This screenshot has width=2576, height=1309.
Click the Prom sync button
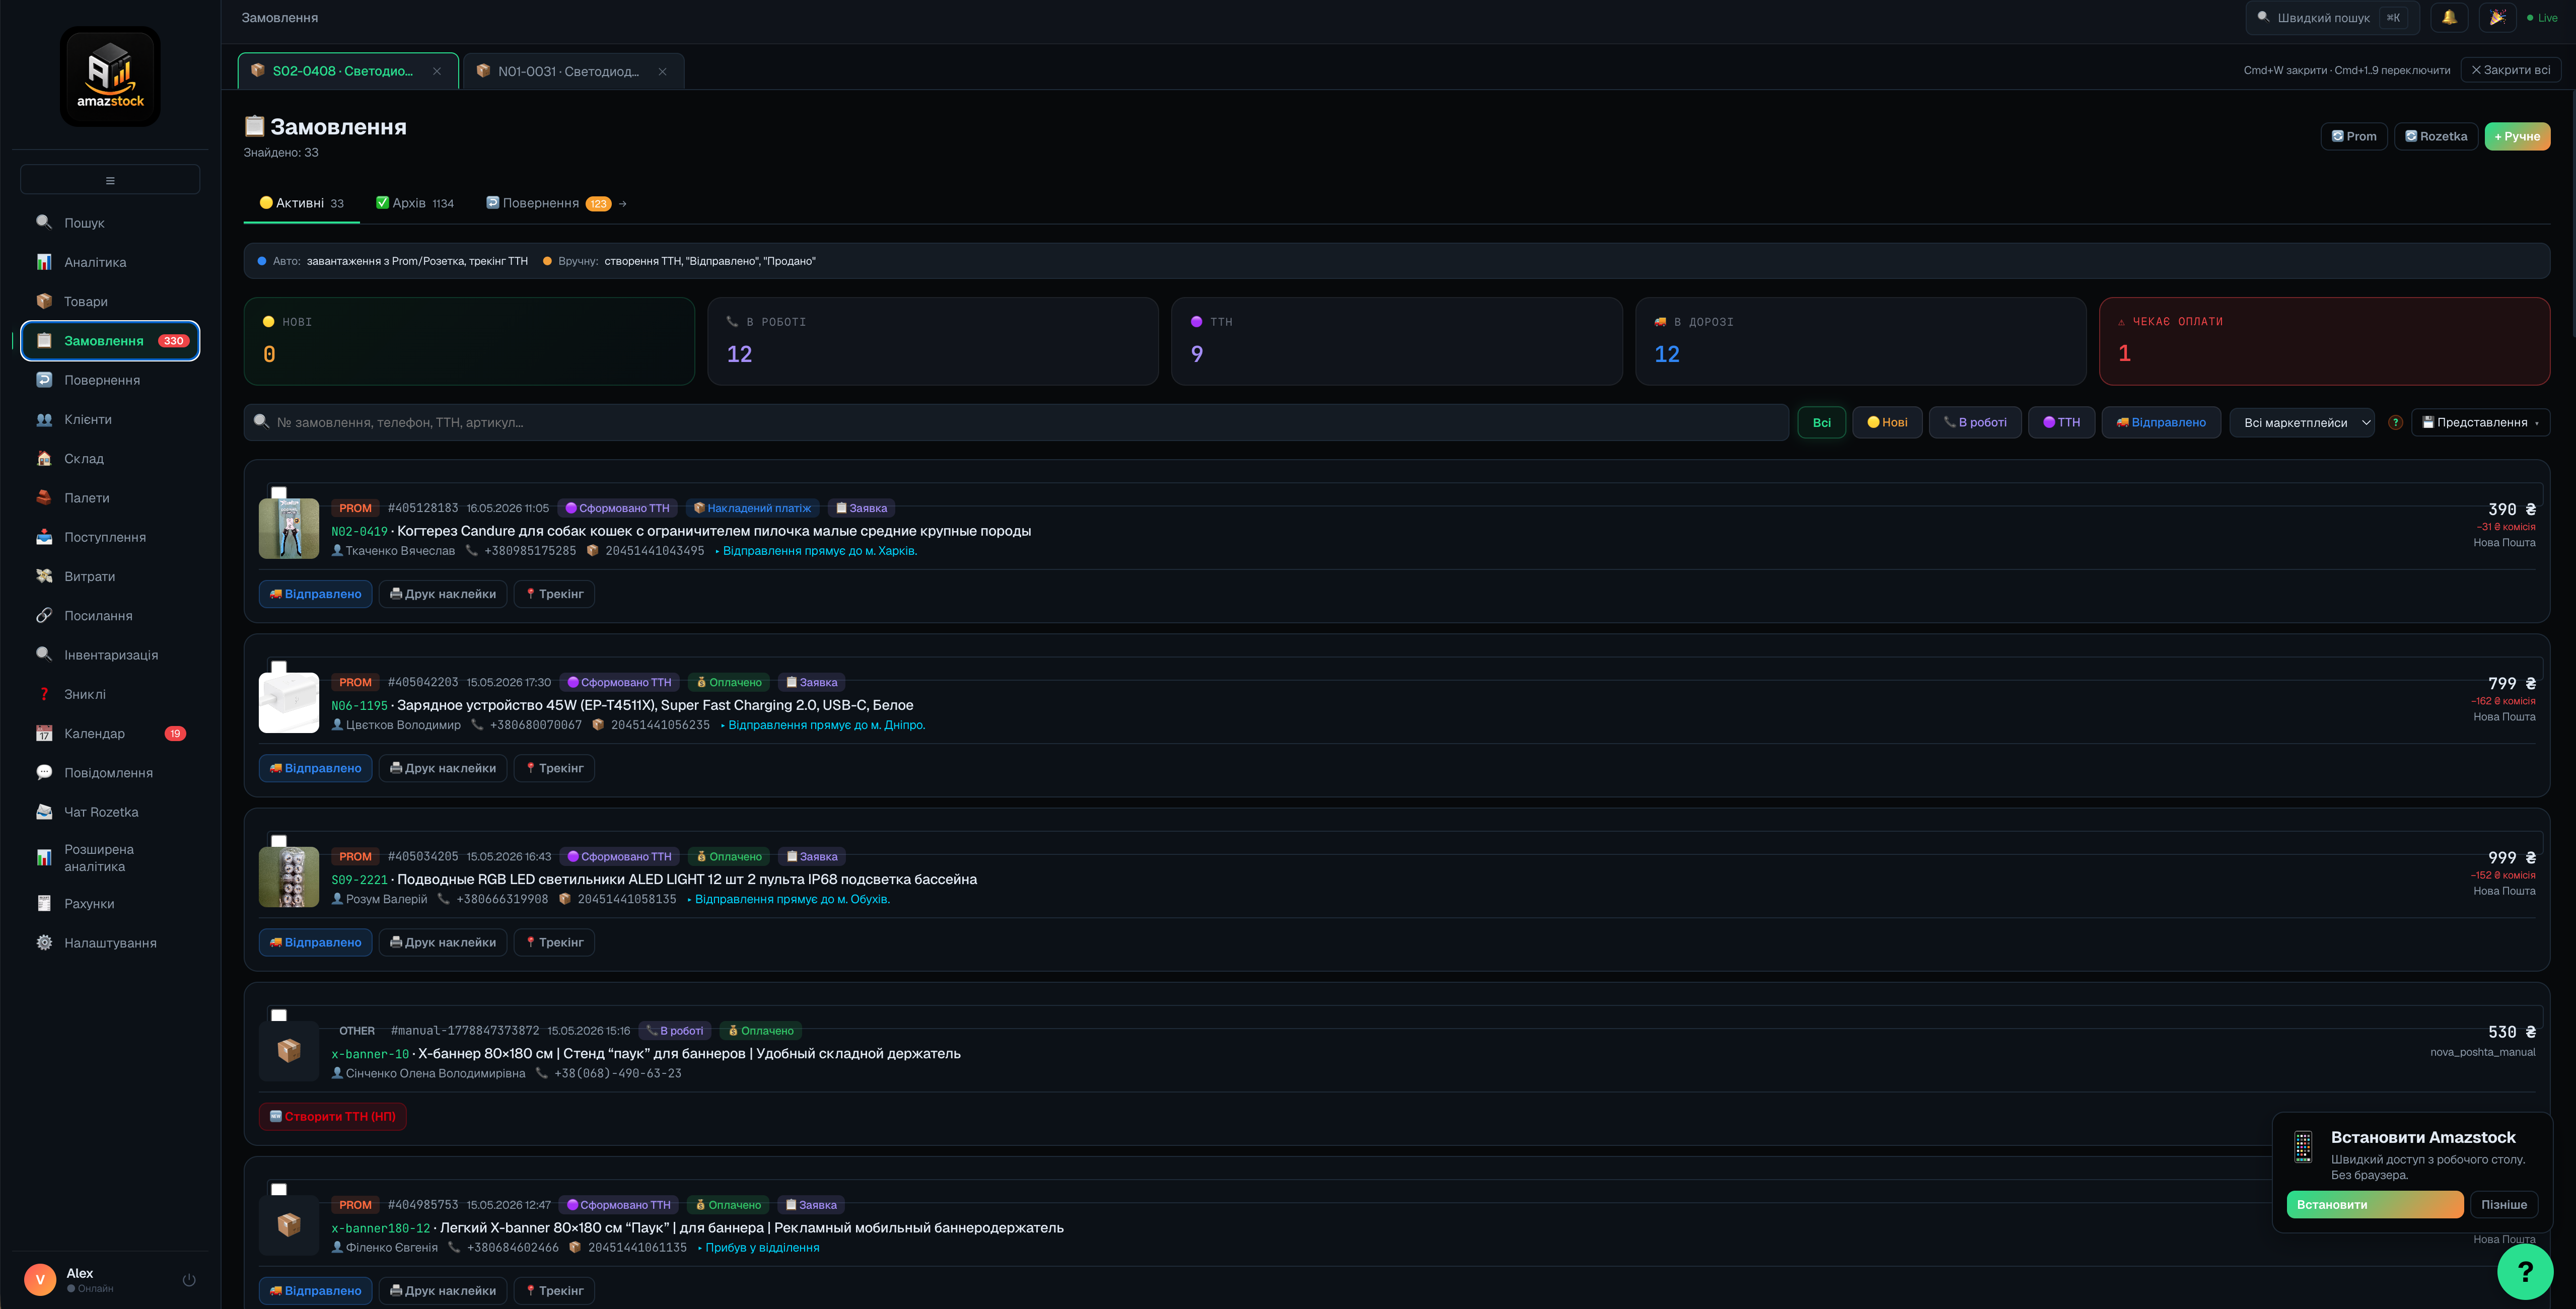[x=2353, y=136]
